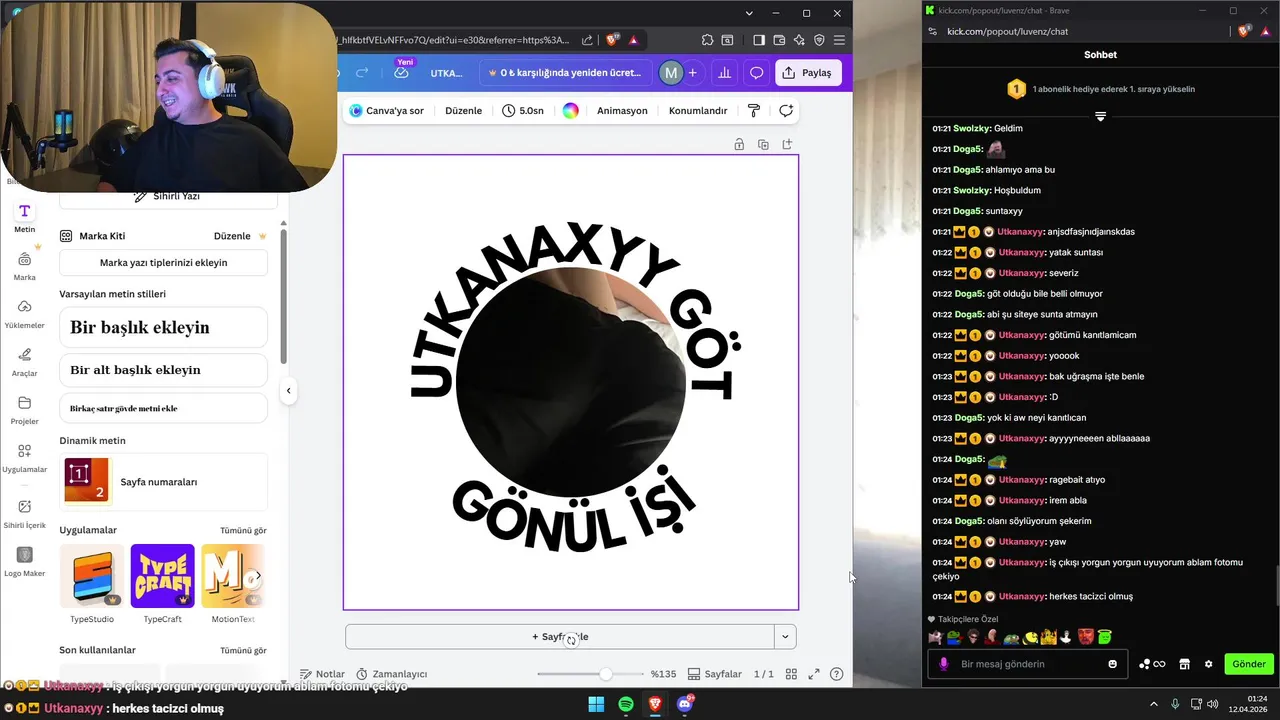
Task: Open Brave hamburger main menu
Action: pos(839,40)
